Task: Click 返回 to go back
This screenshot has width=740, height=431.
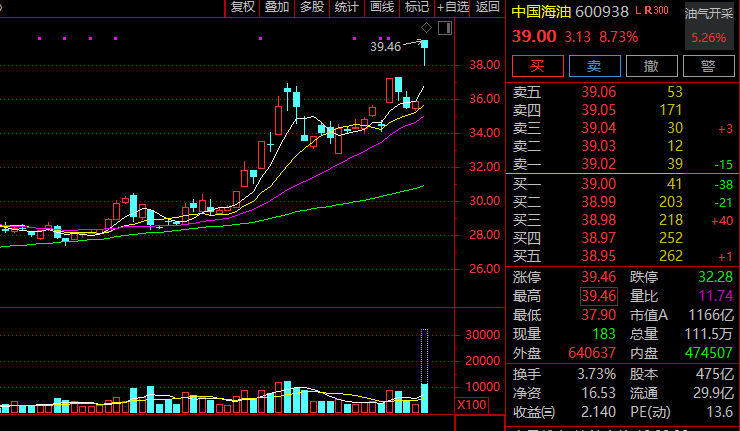Action: (488, 8)
